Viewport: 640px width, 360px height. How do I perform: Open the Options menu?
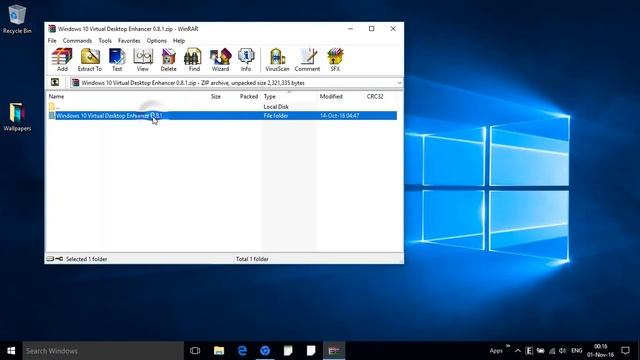pyautogui.click(x=157, y=41)
